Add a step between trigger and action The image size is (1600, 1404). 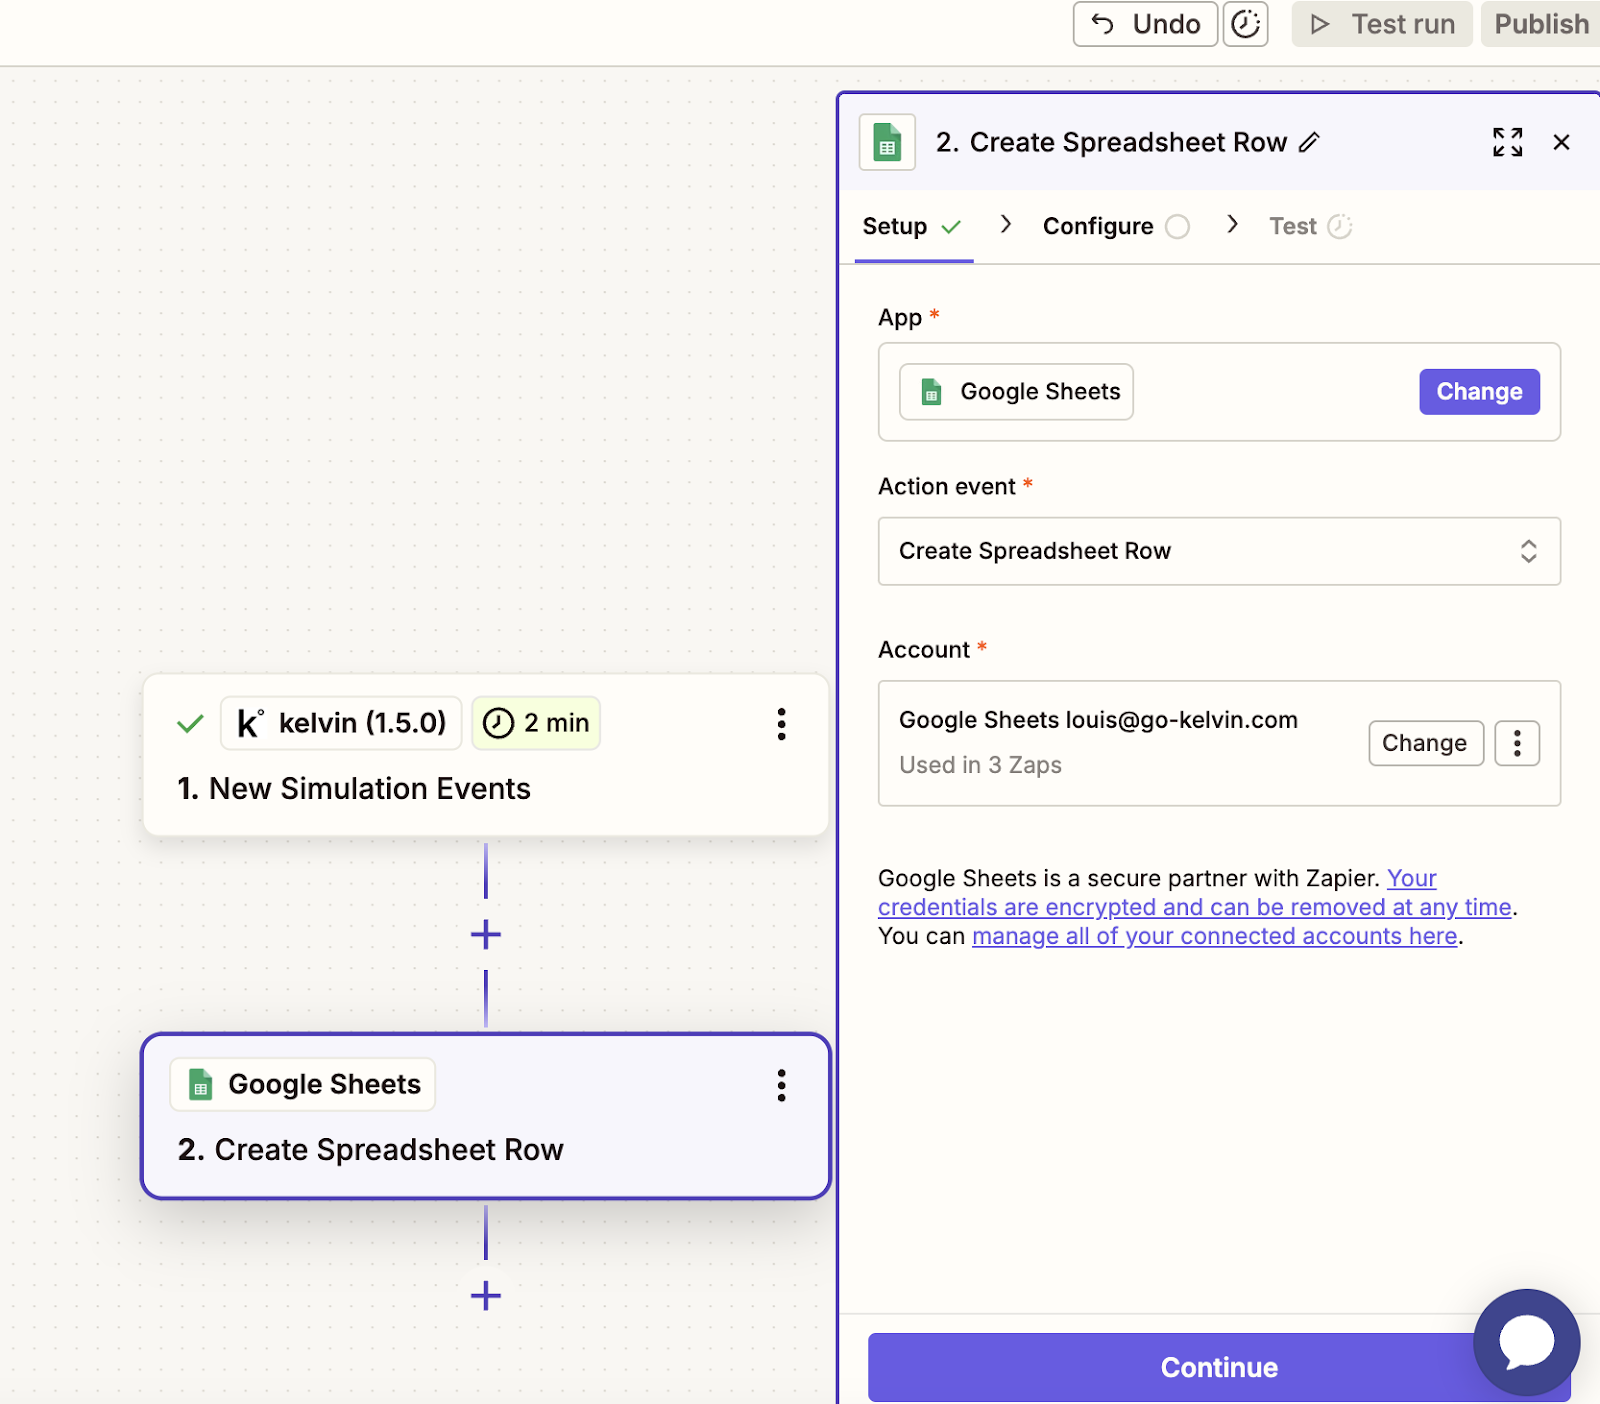486,935
